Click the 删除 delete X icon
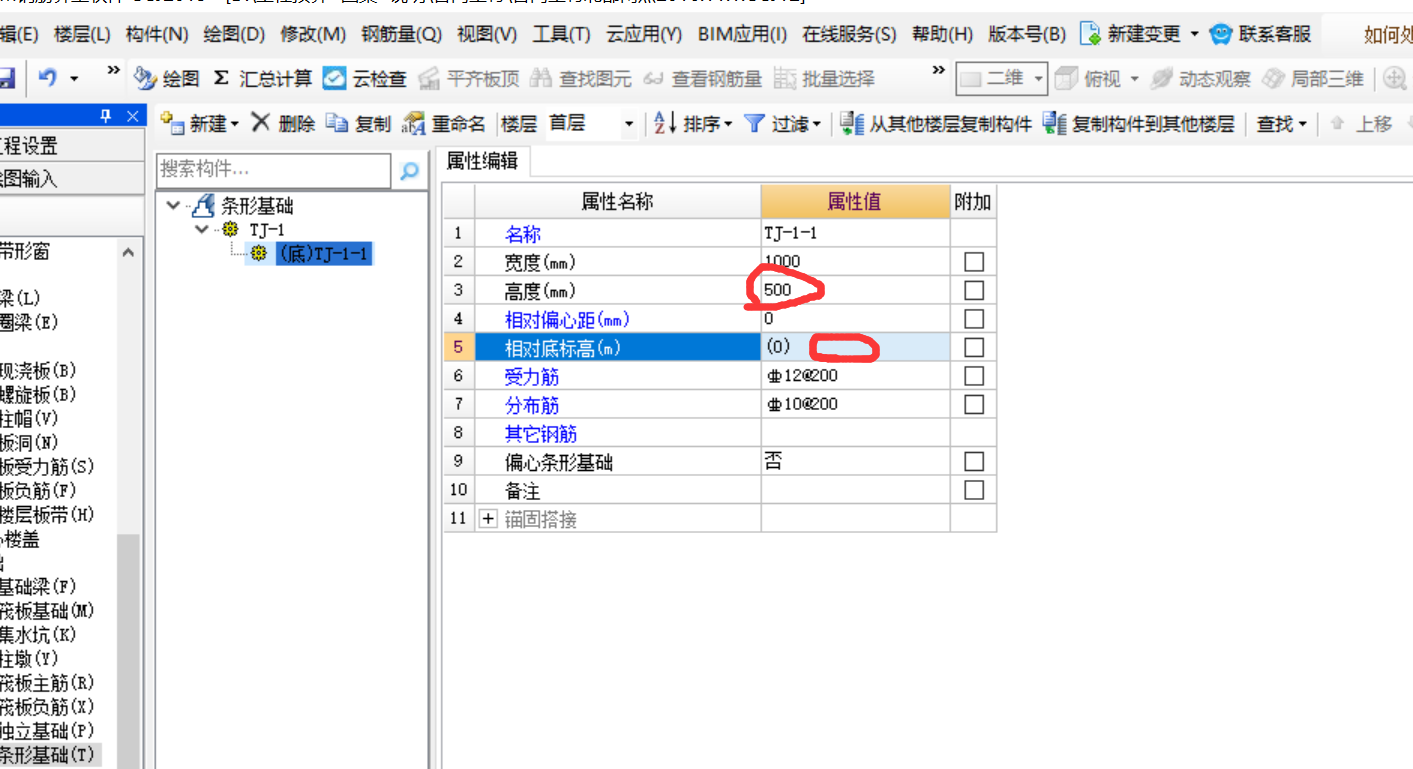Image resolution: width=1413 pixels, height=769 pixels. (261, 123)
